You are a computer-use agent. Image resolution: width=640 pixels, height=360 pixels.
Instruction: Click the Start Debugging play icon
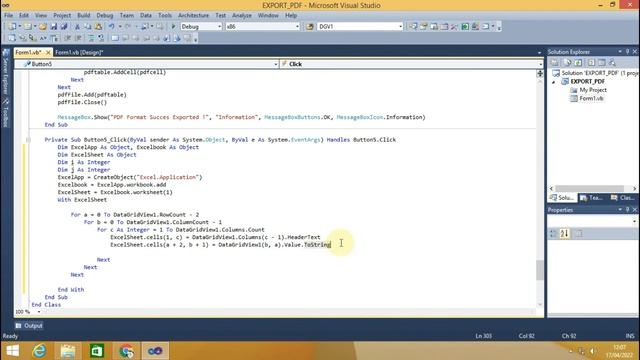(173, 27)
